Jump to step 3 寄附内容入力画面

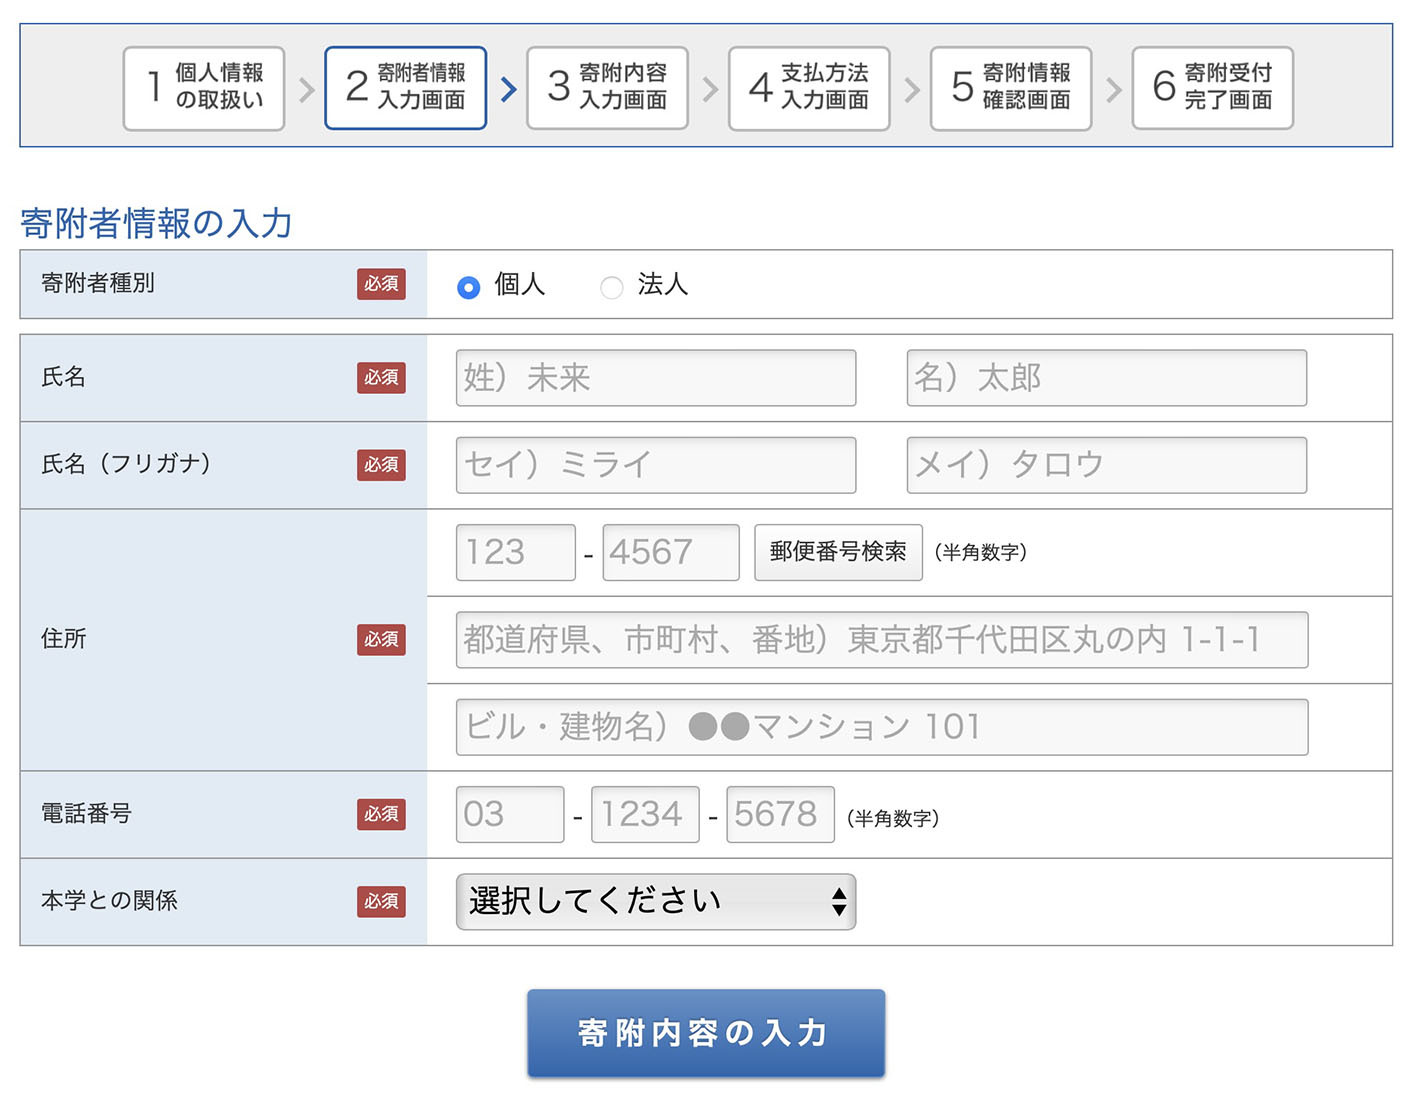pos(607,88)
